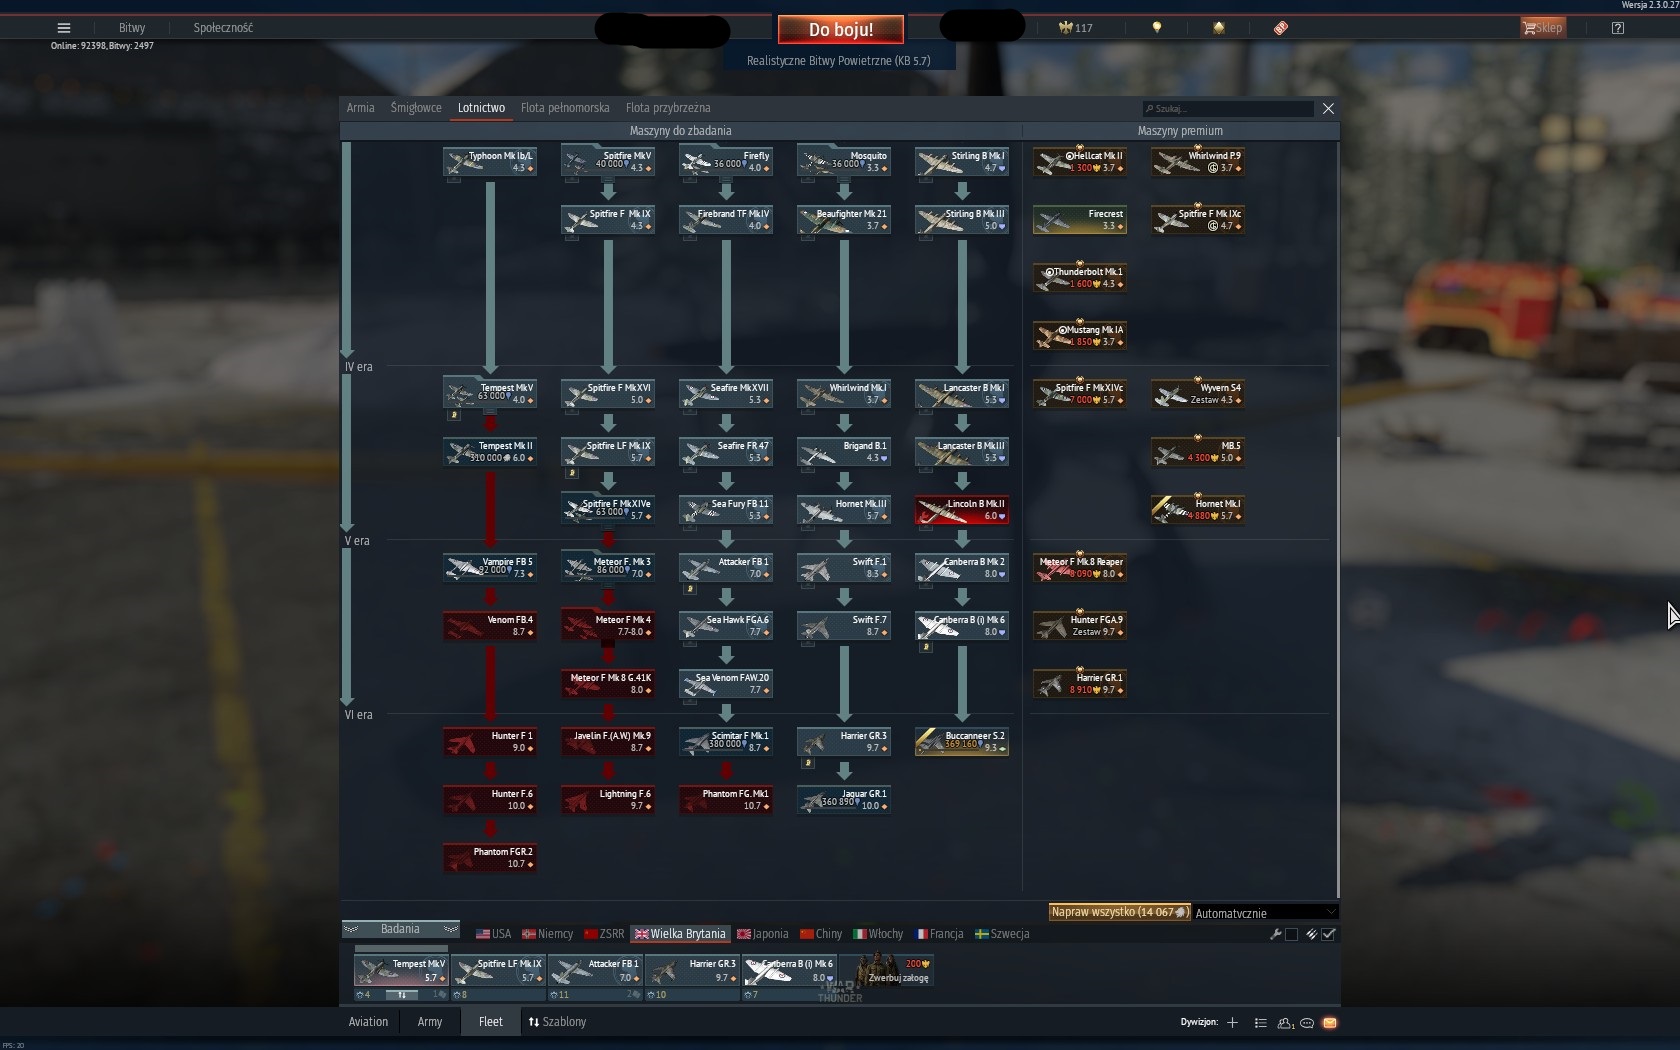The height and width of the screenshot is (1050, 1680).
Task: Select the Phantom FGR.2 aircraft card
Action: click(x=490, y=858)
